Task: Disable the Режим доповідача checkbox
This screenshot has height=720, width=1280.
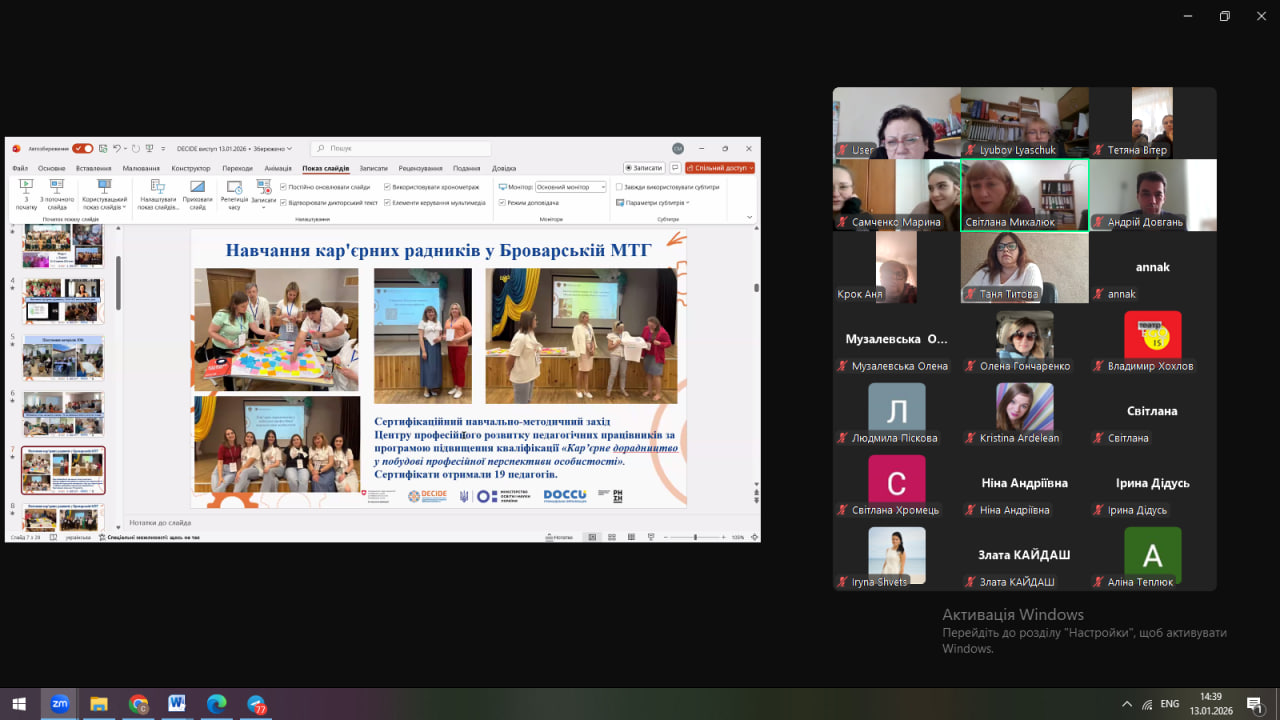Action: click(502, 202)
